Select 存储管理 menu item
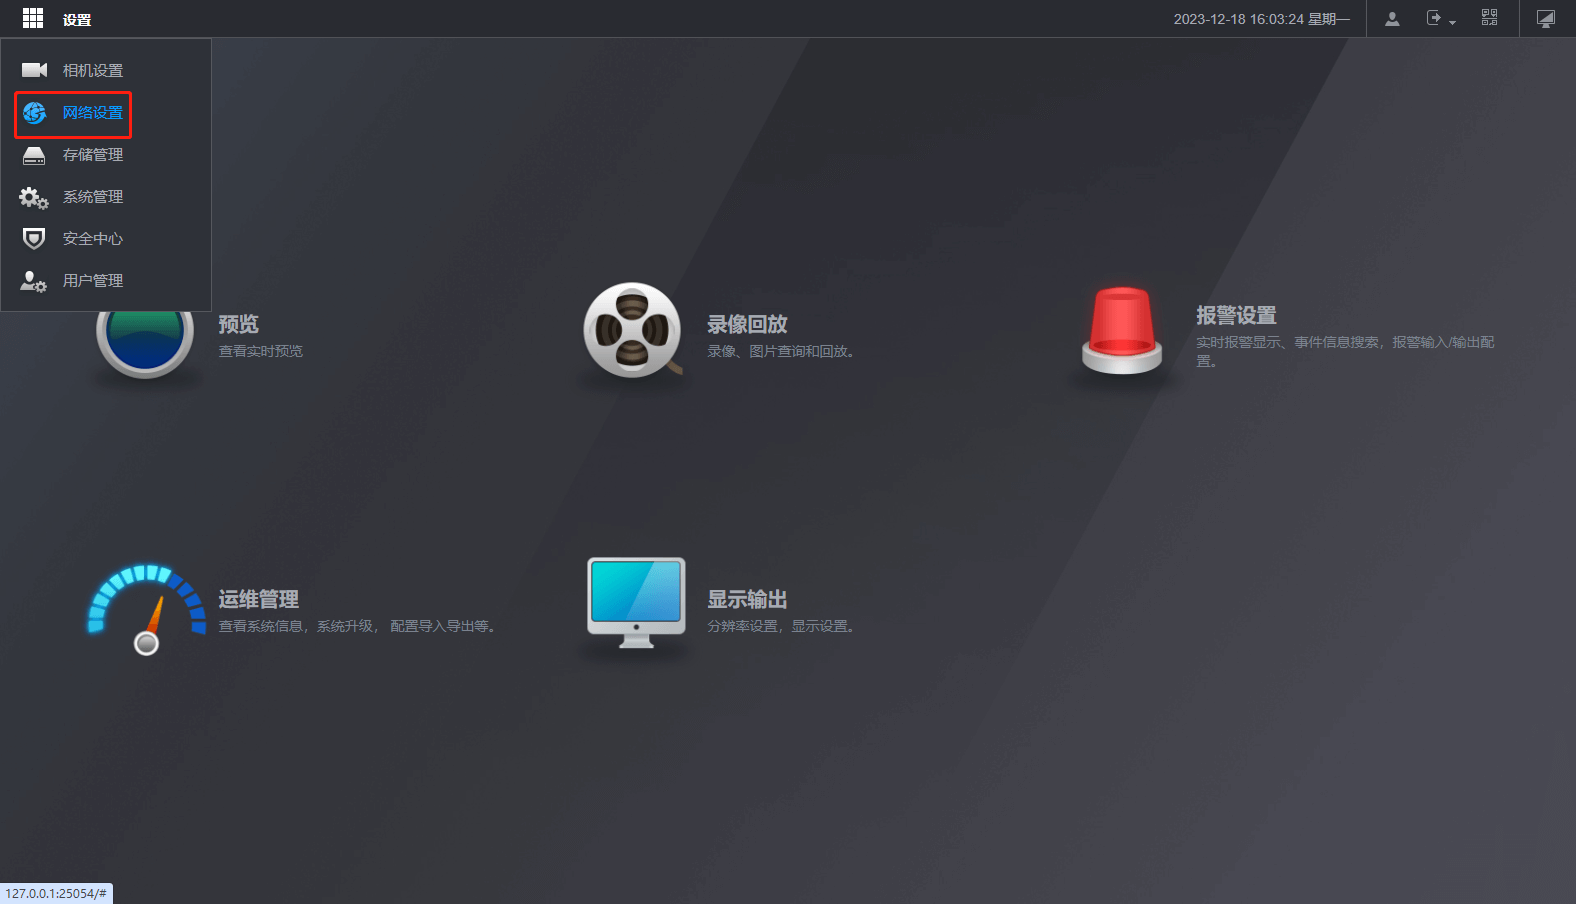The height and width of the screenshot is (904, 1576). click(93, 155)
